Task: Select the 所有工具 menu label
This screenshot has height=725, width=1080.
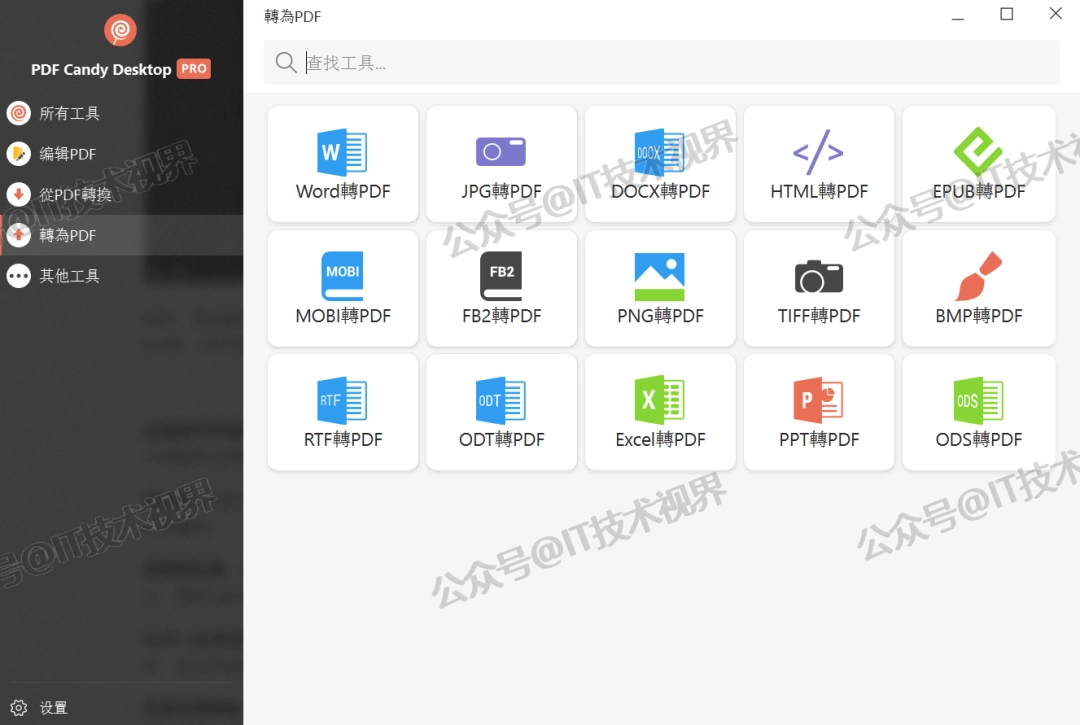Action: click(69, 113)
